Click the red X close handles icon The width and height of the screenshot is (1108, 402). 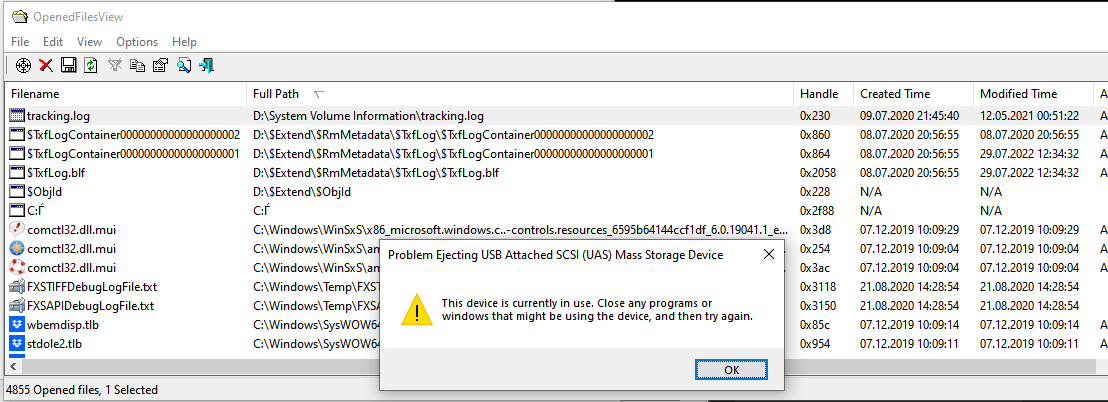pyautogui.click(x=46, y=65)
